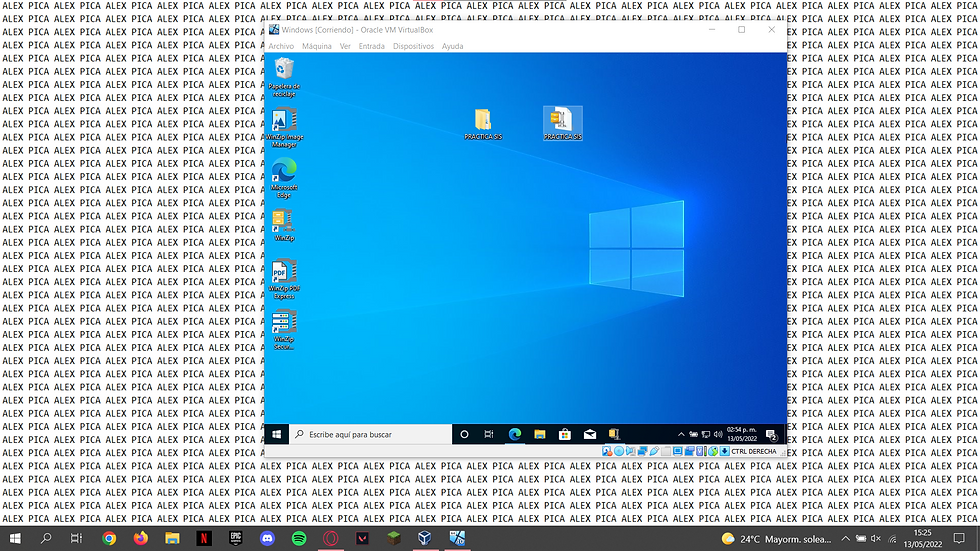Click the CTRL DERECHA host key label
The width and height of the screenshot is (980, 551).
coord(754,451)
